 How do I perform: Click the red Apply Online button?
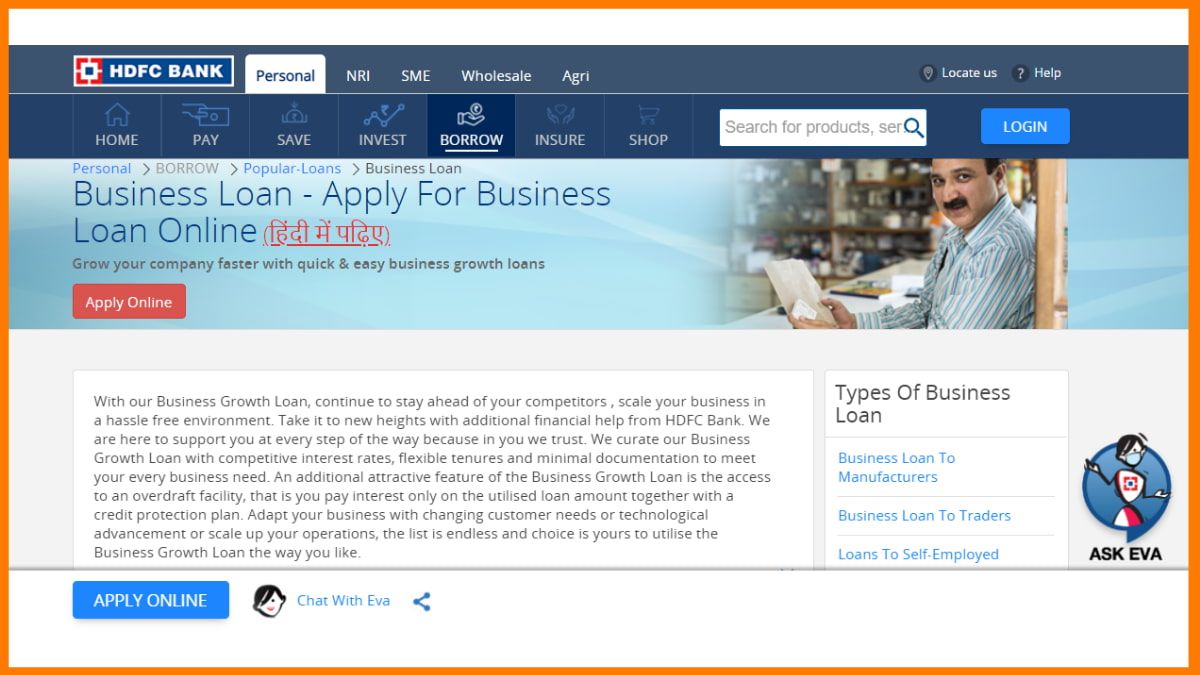click(x=129, y=302)
